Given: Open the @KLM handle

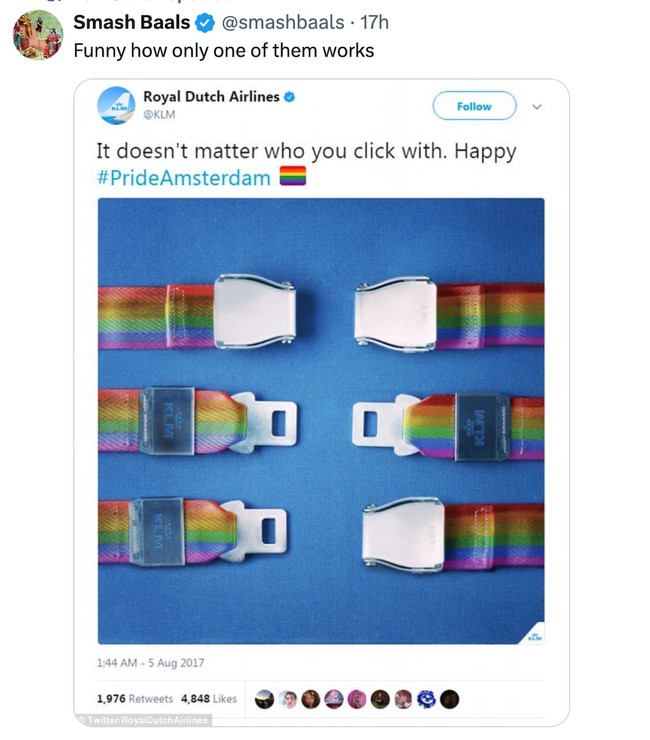Looking at the screenshot, I should click(159, 115).
